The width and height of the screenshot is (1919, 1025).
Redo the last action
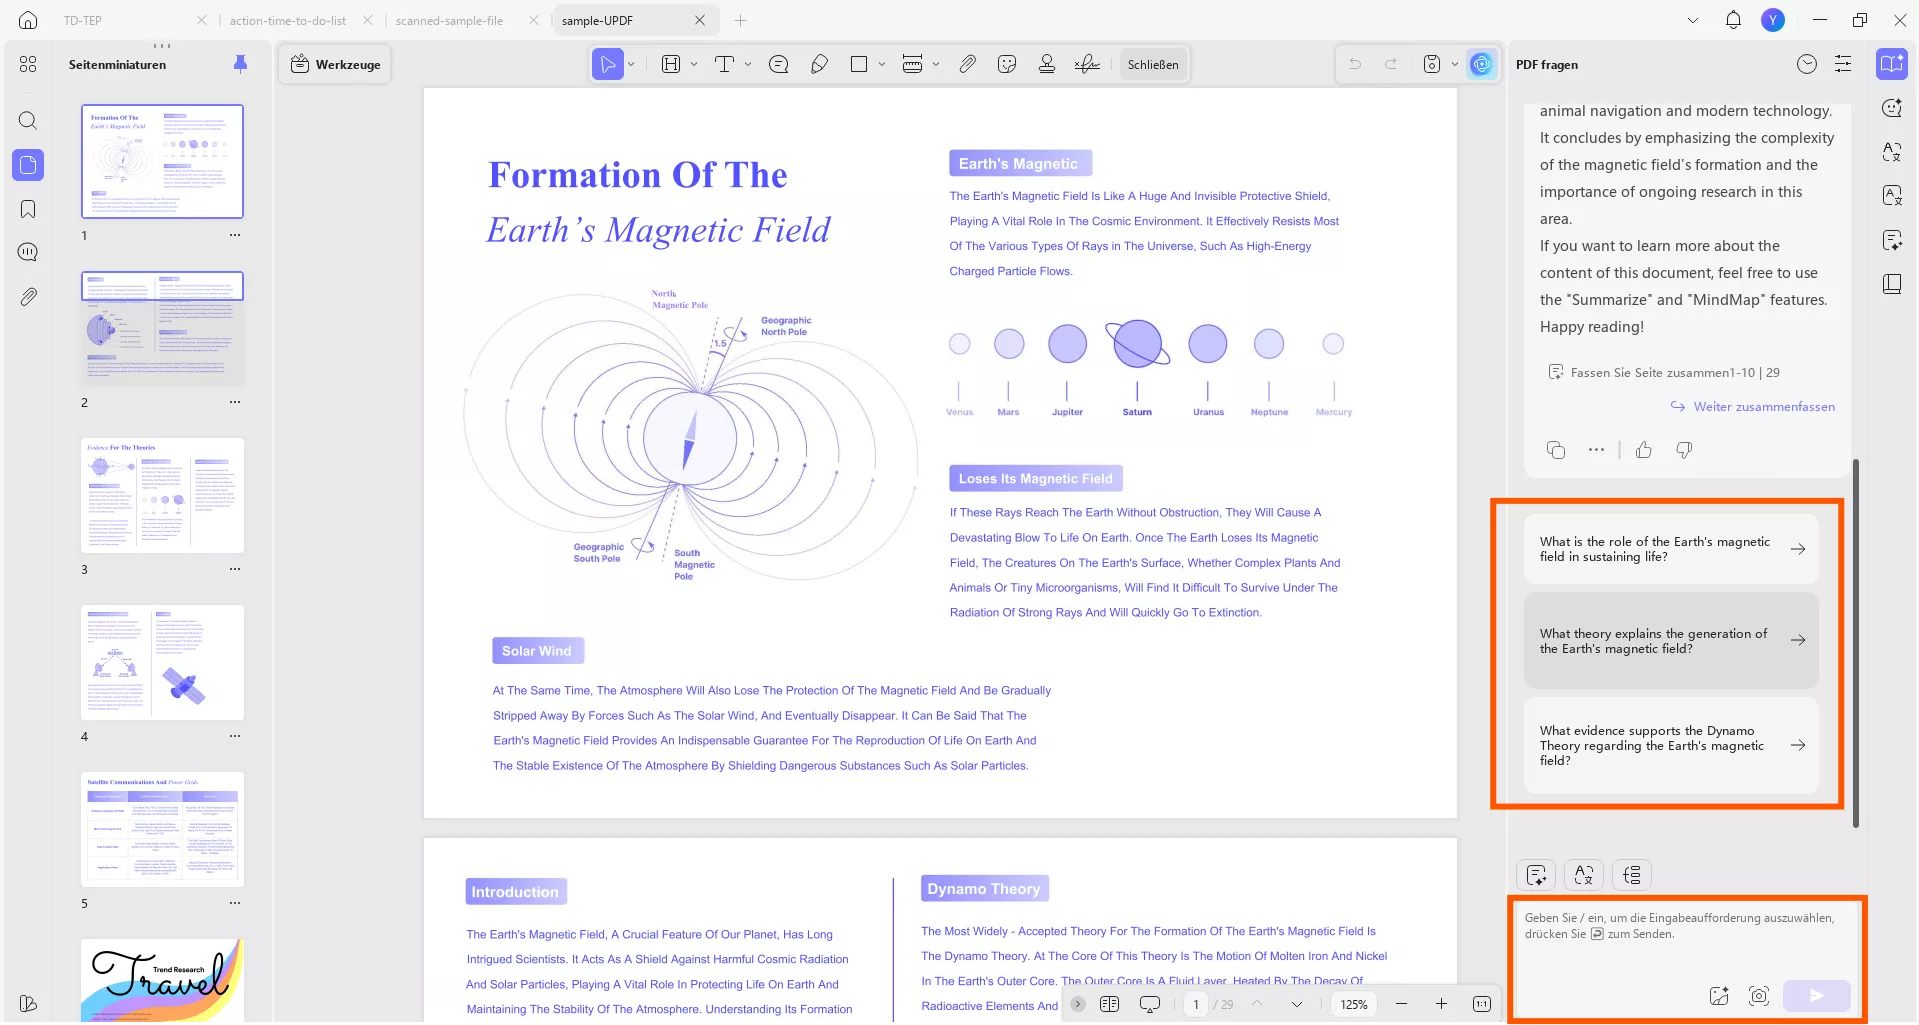tap(1391, 64)
